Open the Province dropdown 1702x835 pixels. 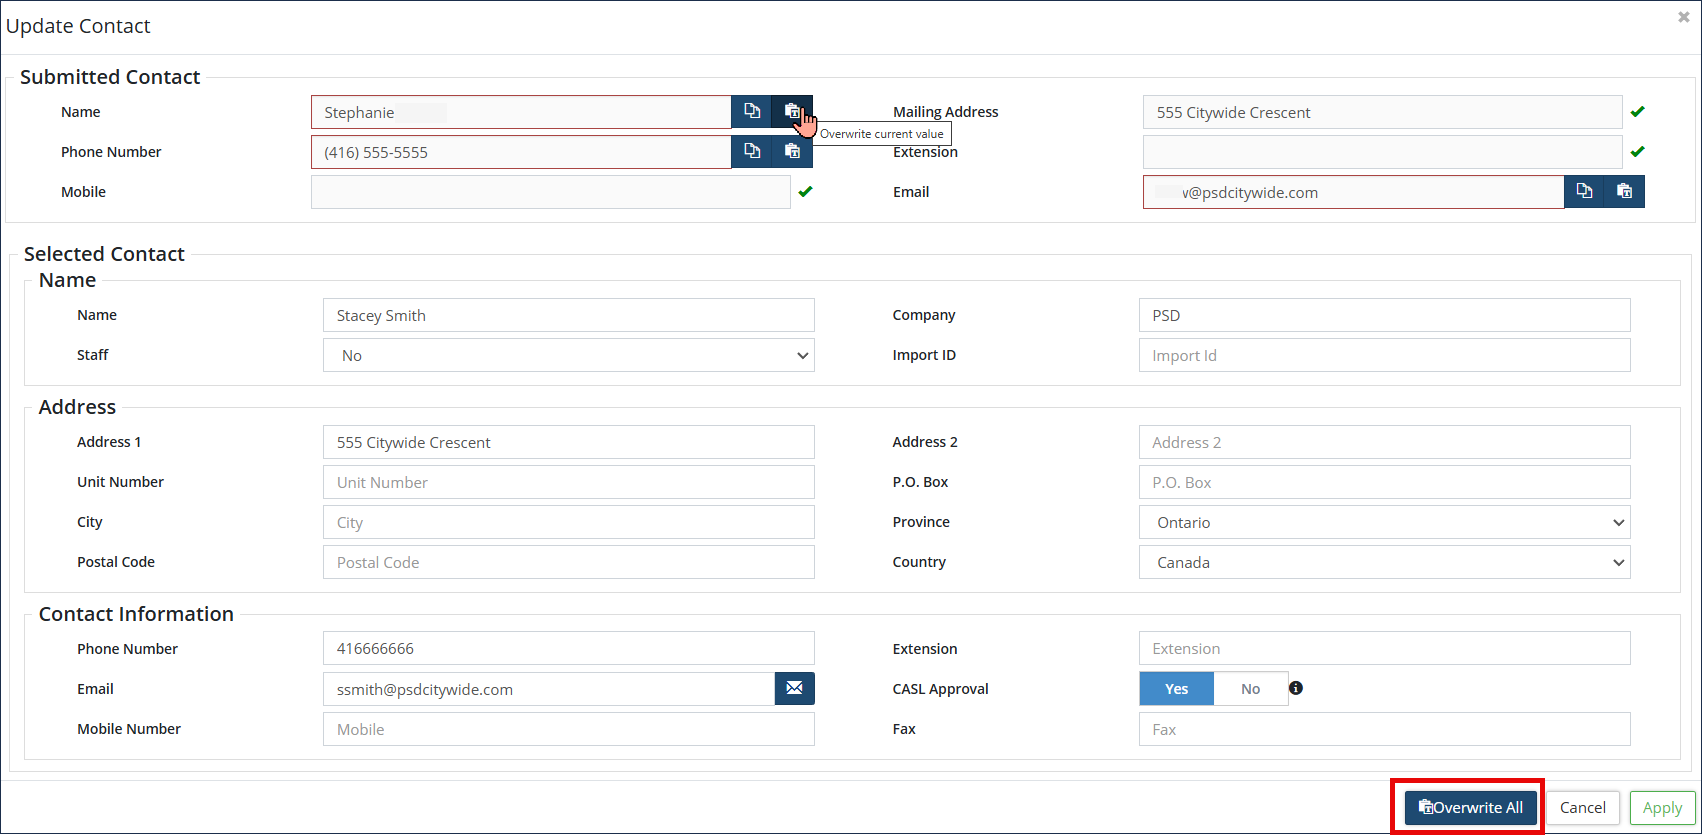point(1385,522)
